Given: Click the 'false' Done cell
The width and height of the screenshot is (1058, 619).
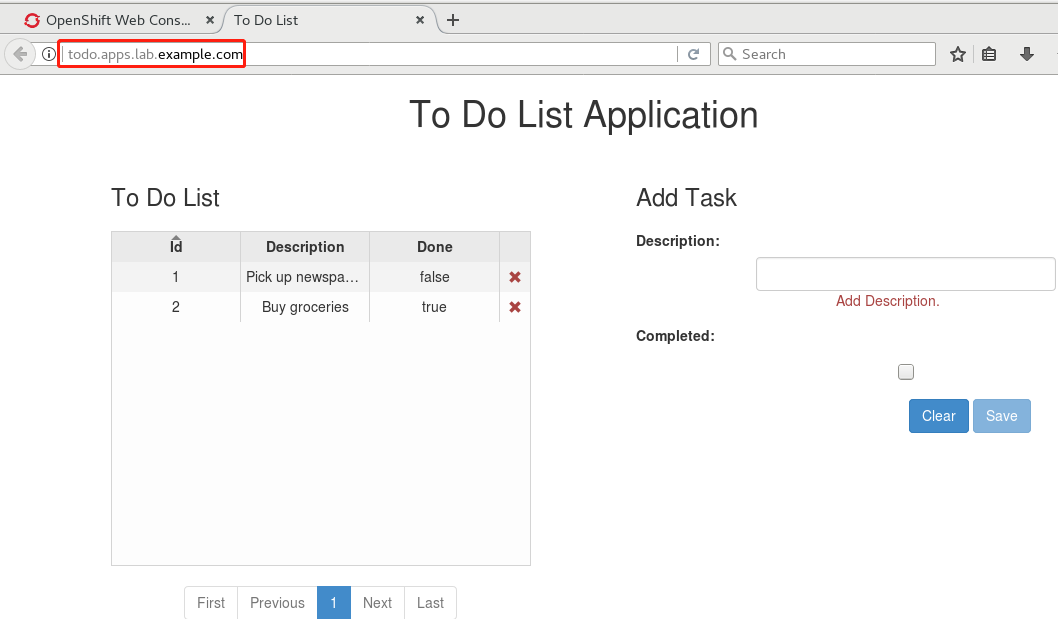Looking at the screenshot, I should point(435,277).
